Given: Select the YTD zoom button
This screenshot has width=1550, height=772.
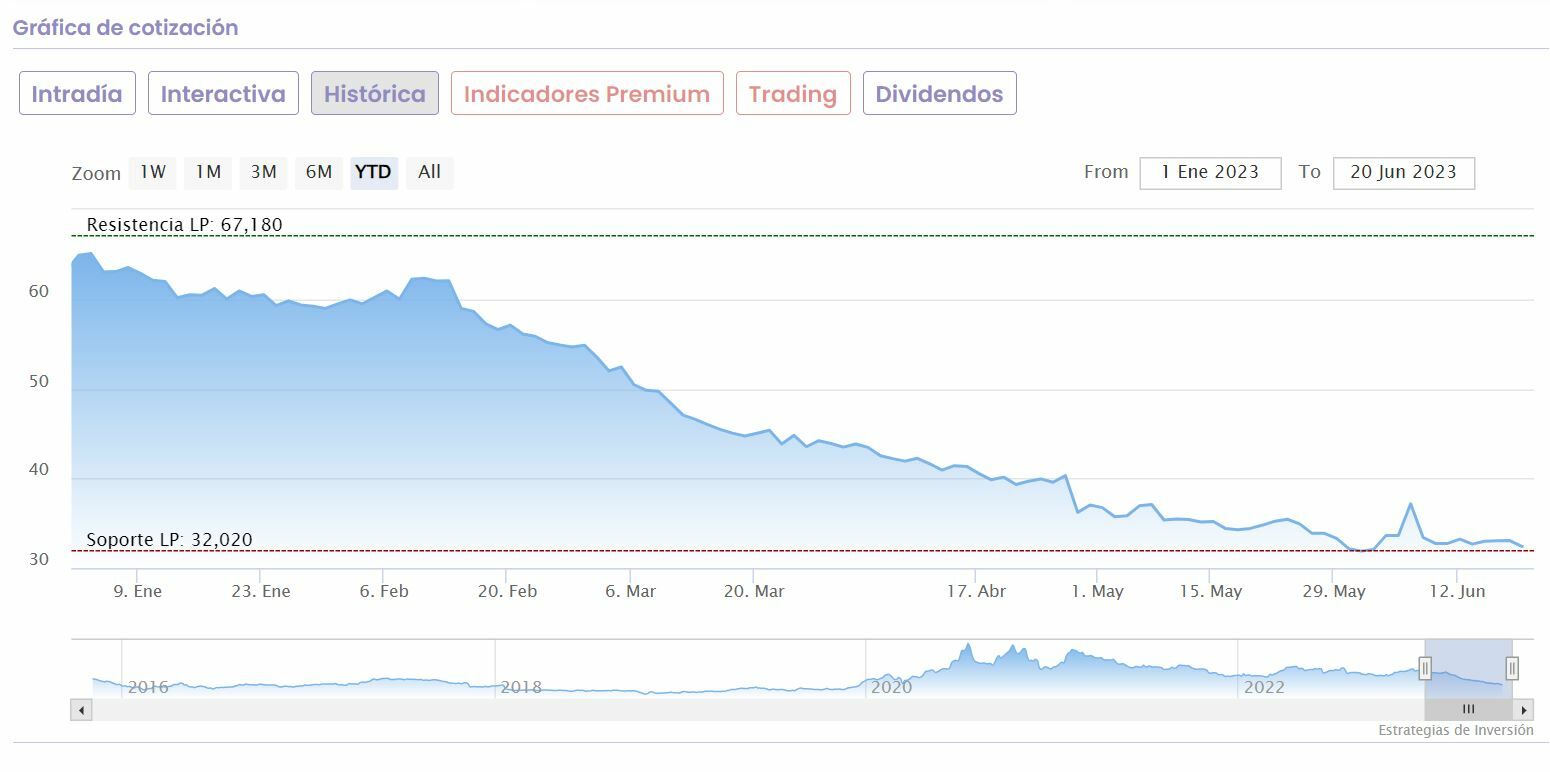Looking at the screenshot, I should (374, 172).
